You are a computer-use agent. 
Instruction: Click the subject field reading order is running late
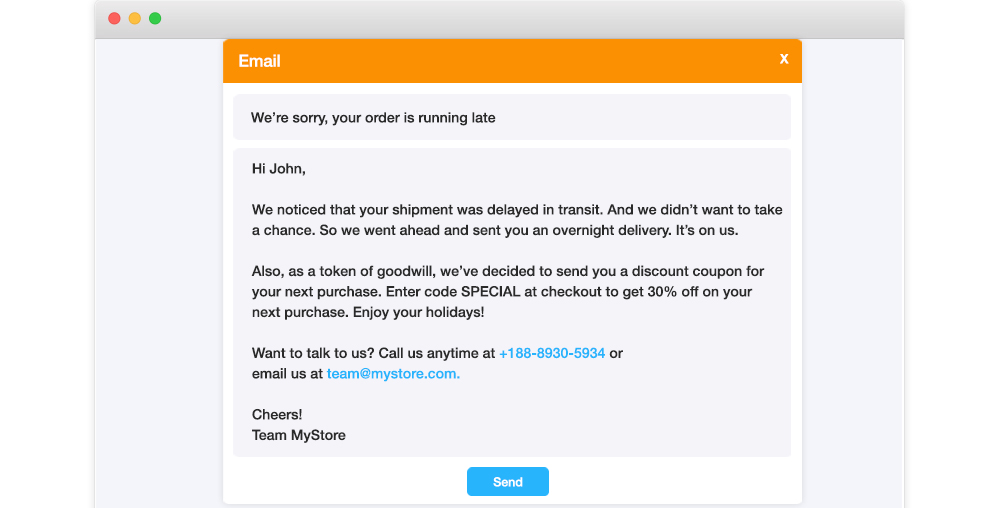[511, 117]
